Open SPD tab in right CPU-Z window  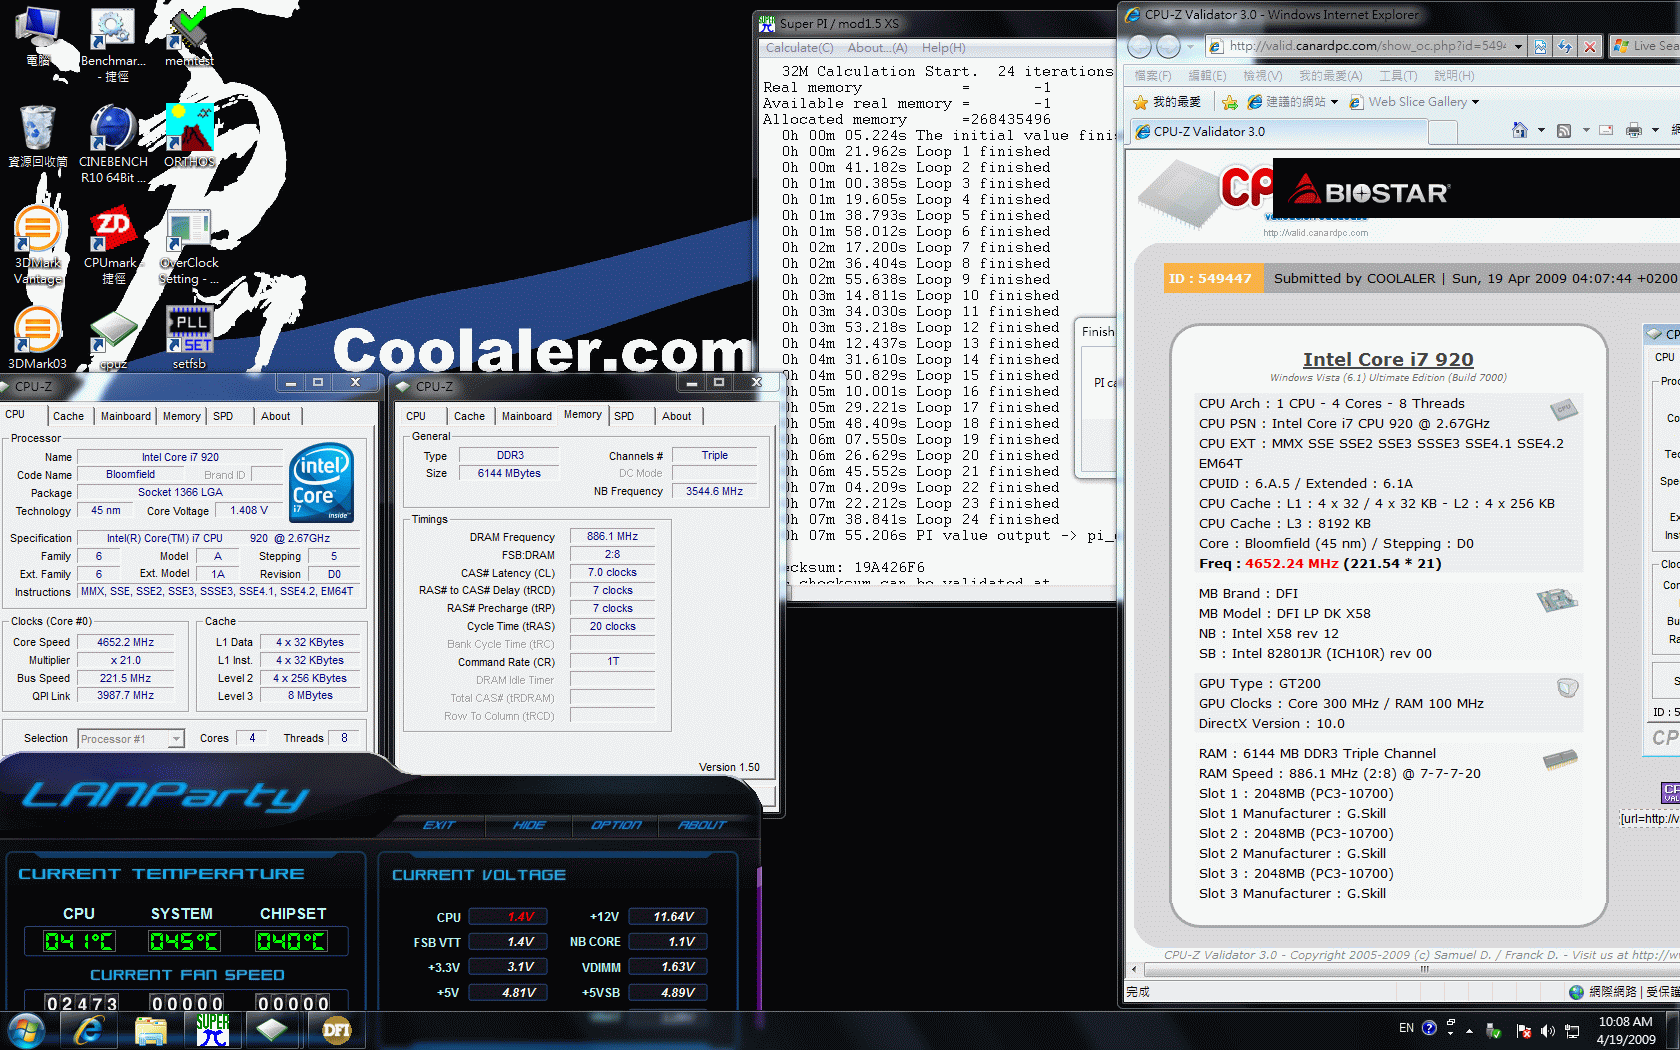624,416
